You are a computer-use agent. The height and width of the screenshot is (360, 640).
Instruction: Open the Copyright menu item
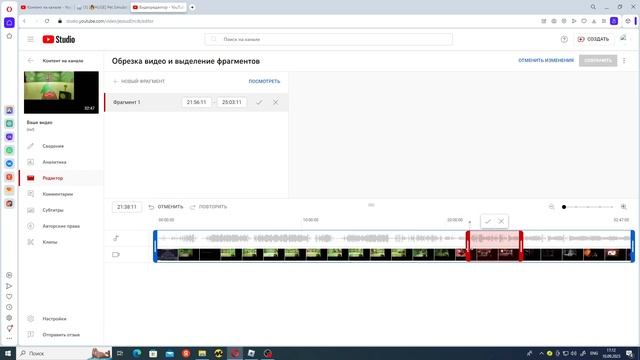tap(61, 226)
